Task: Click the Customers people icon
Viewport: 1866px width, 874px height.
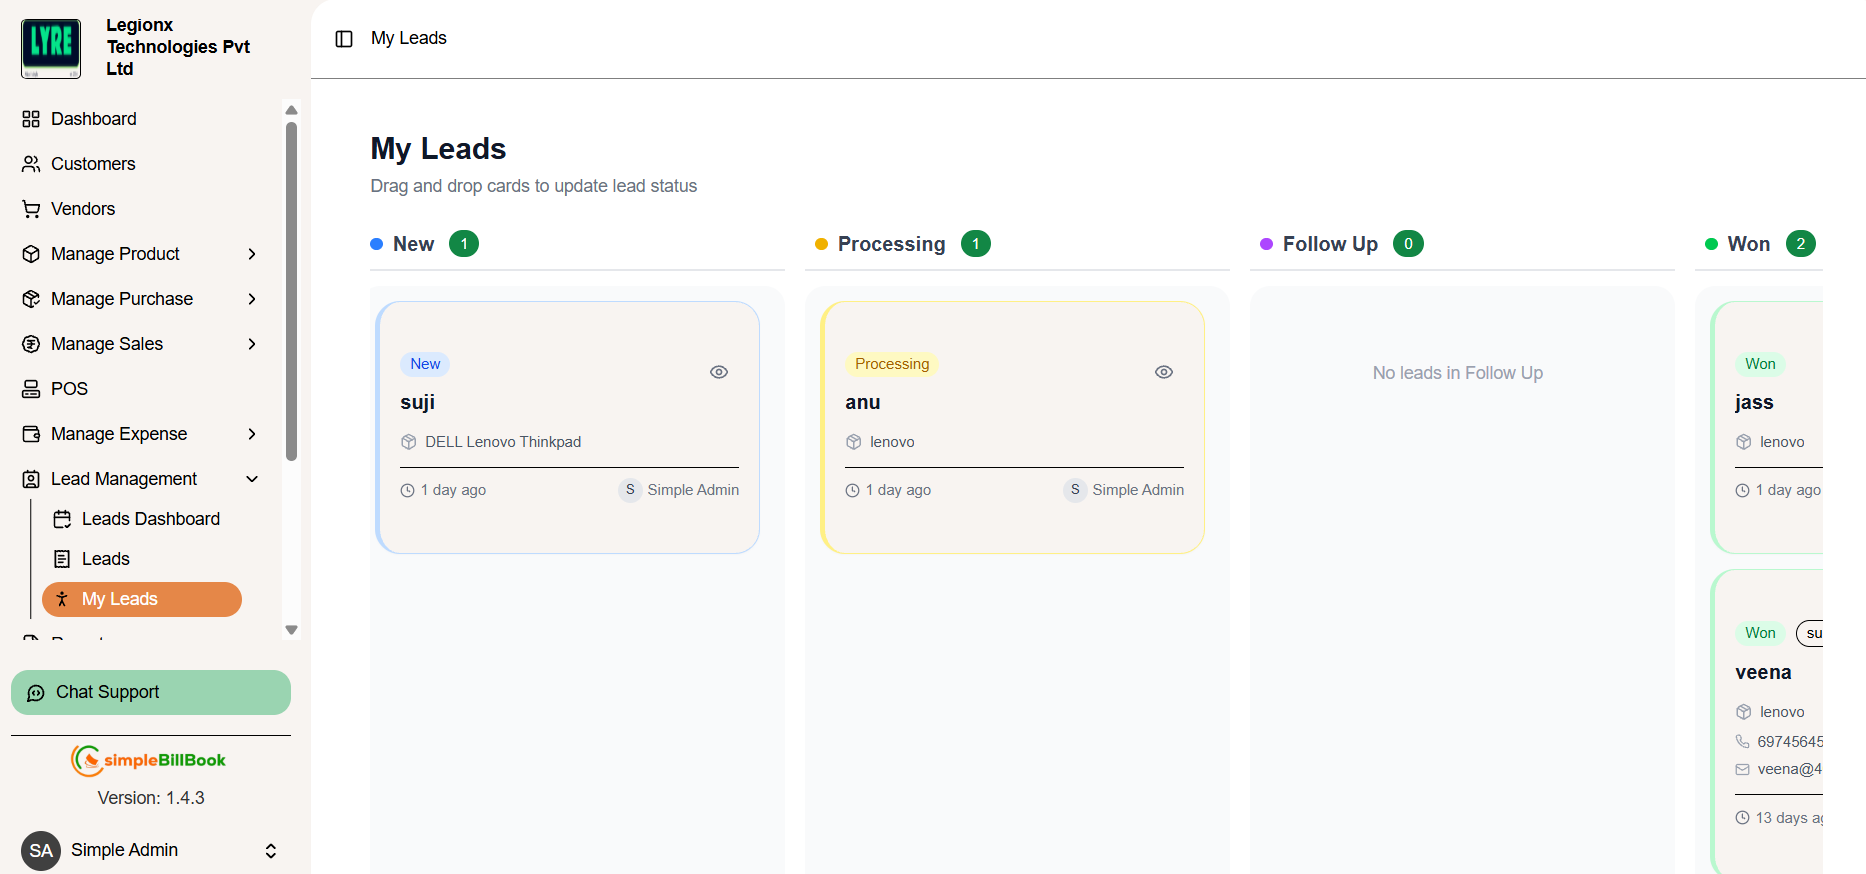Action: (x=31, y=164)
